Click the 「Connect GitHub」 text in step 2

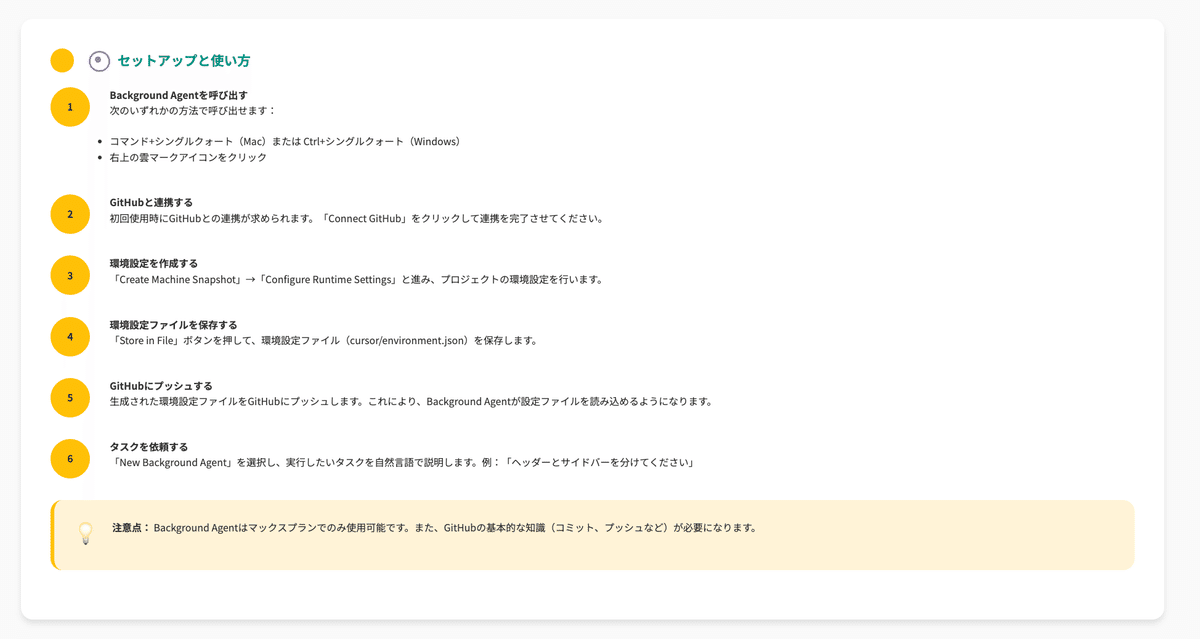coord(362,217)
